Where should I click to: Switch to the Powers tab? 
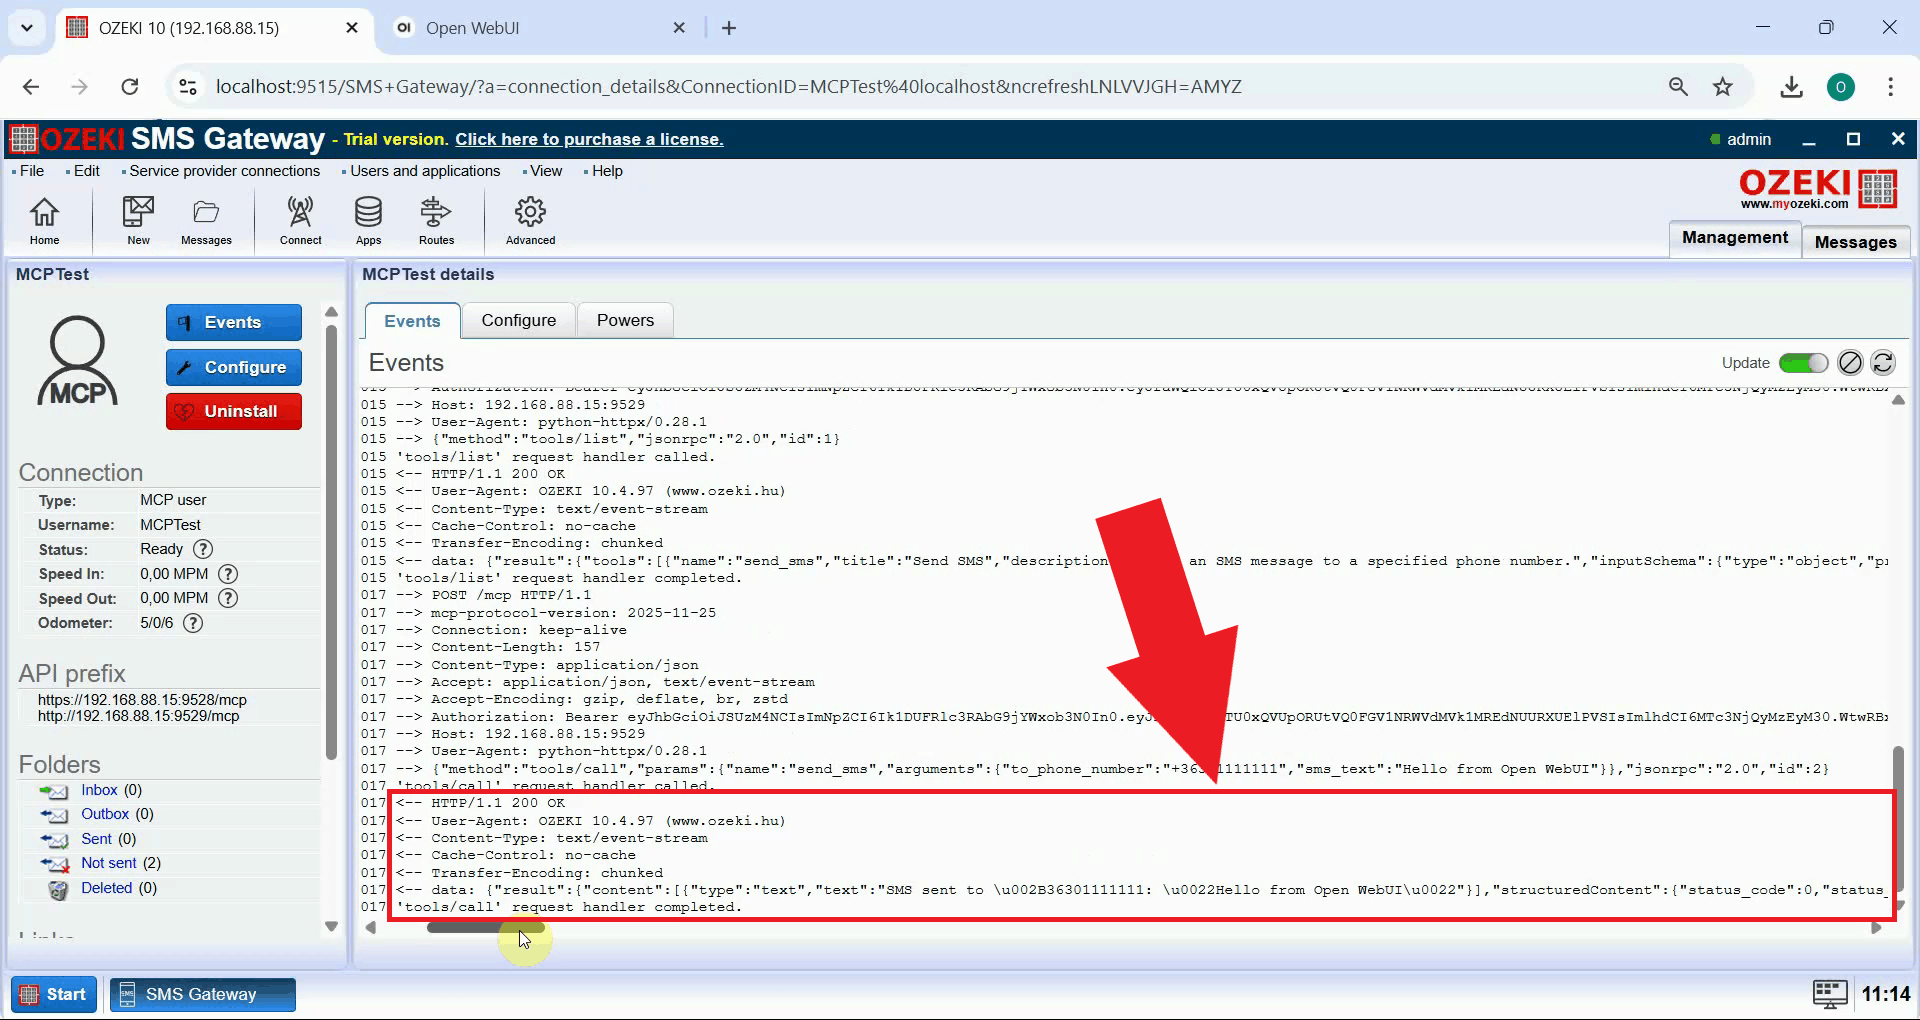click(625, 320)
